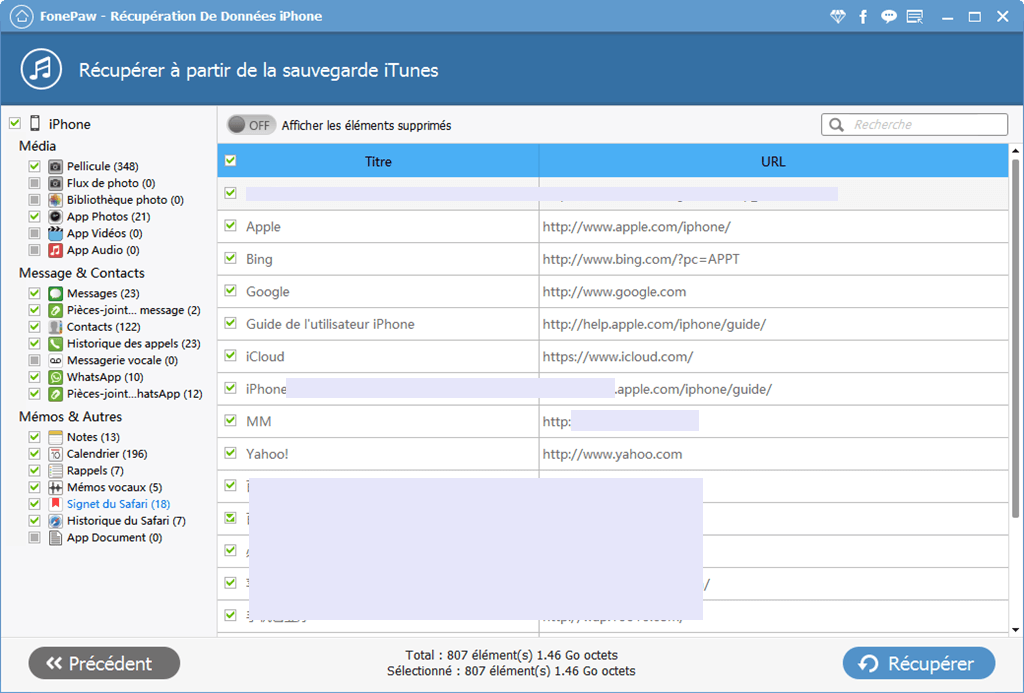Uncheck the Notes (13) checkbox
This screenshot has height=693, width=1024.
[35, 436]
